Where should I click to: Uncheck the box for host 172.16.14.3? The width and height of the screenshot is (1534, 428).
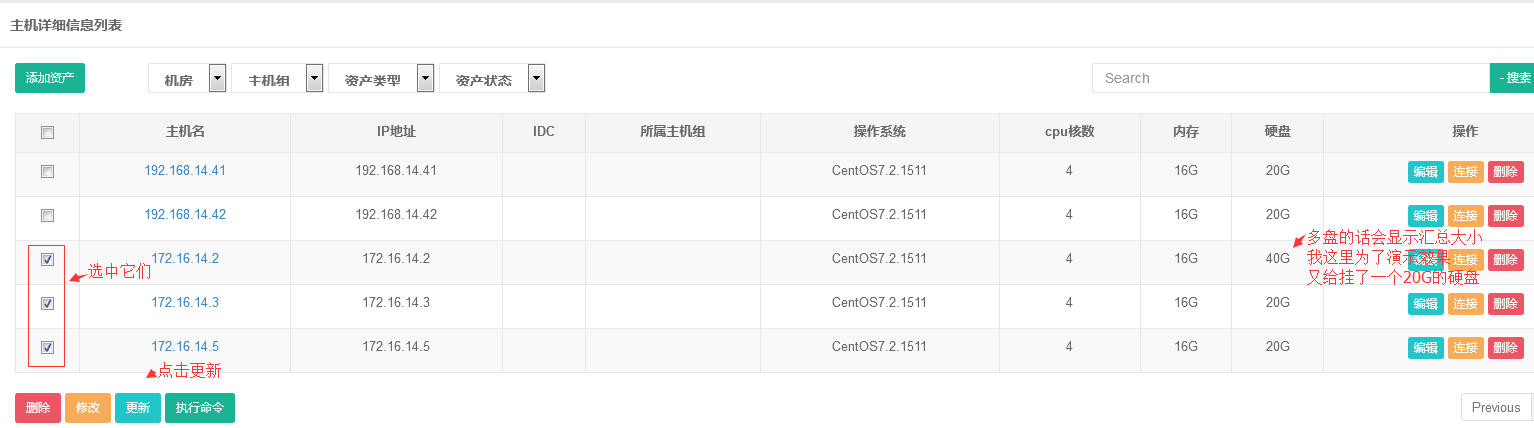pyautogui.click(x=47, y=303)
